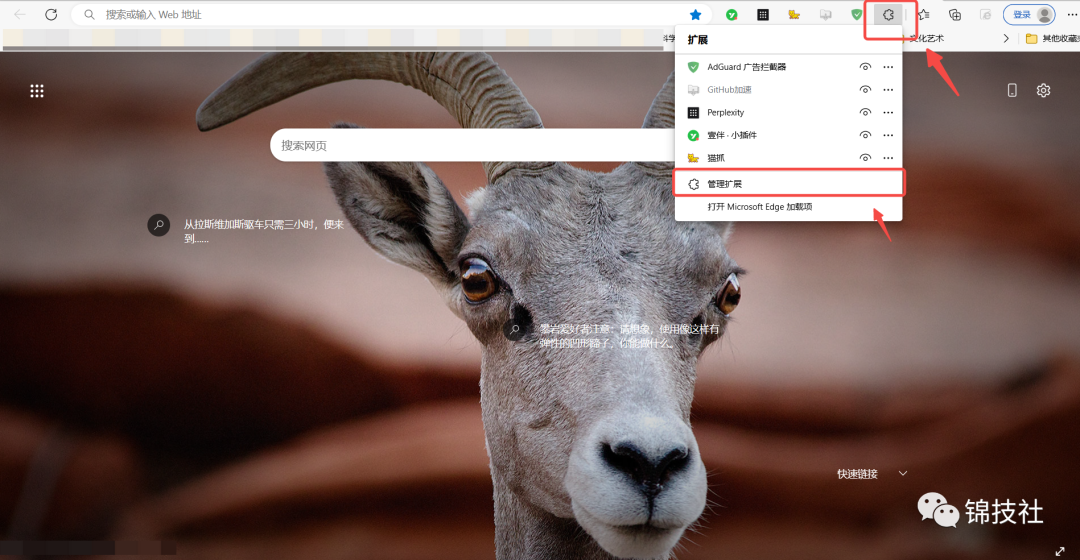
Task: Select 打开 Microsoft Edge 加载项
Action: coord(760,207)
